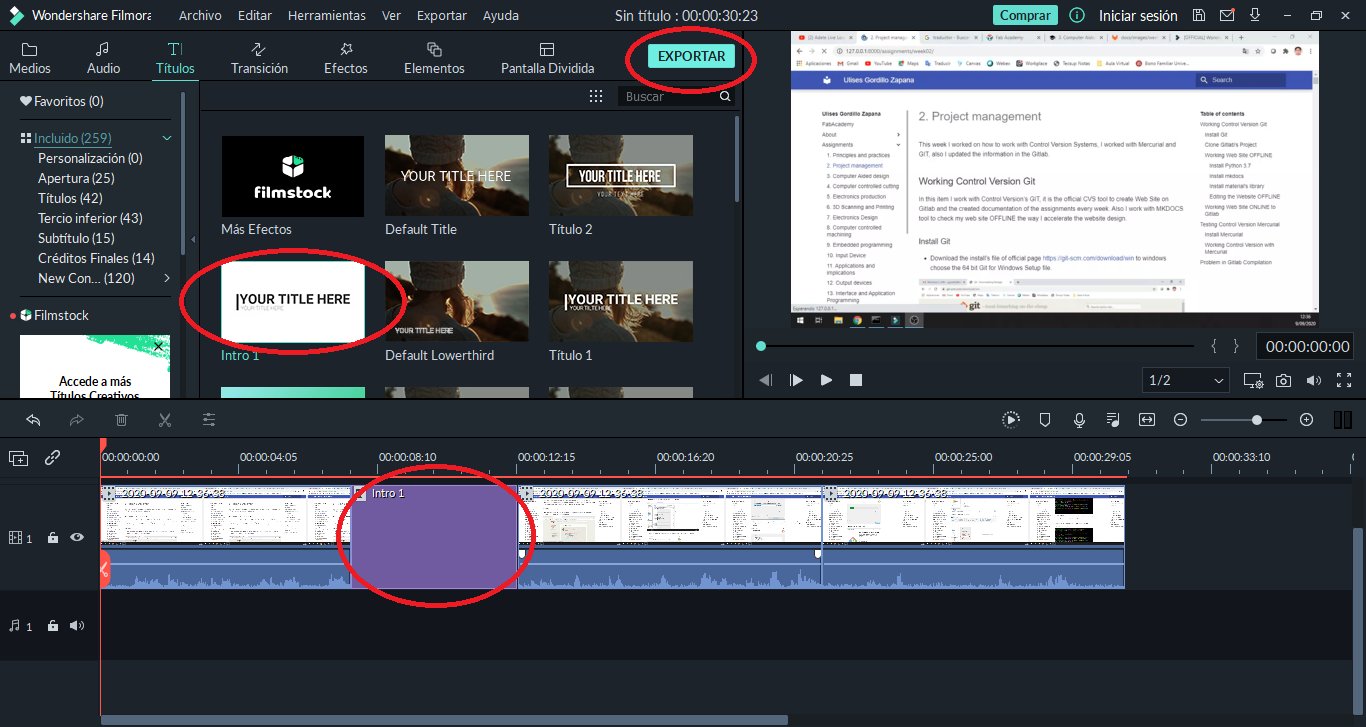Select the Título 2 thumbnail

[621, 176]
